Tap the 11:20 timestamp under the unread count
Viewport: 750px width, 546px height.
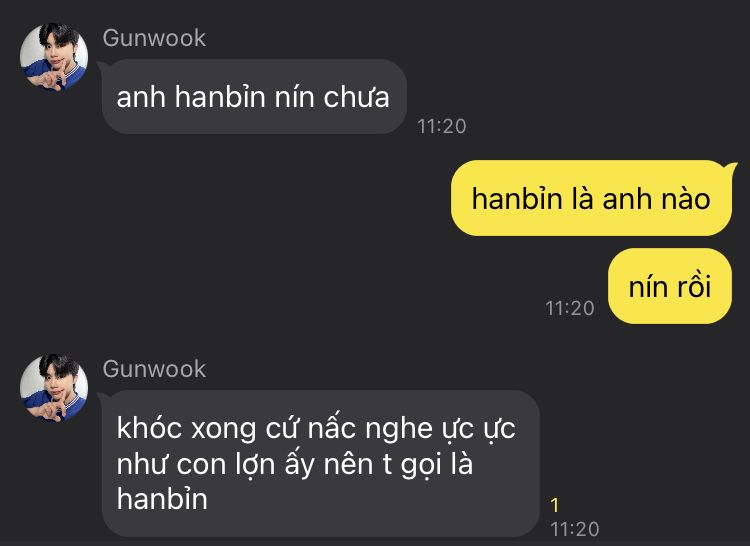coord(574,529)
